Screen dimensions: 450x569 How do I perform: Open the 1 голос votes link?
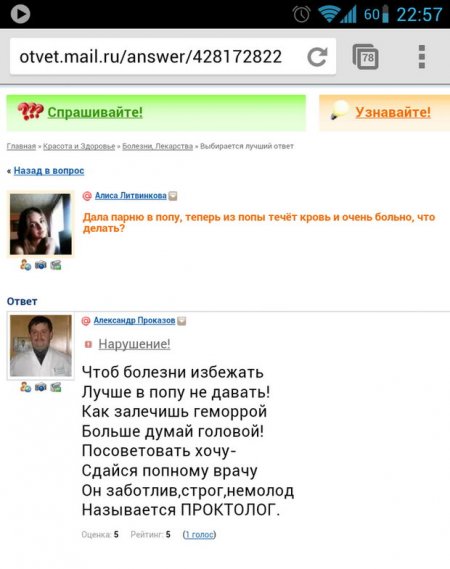click(199, 535)
